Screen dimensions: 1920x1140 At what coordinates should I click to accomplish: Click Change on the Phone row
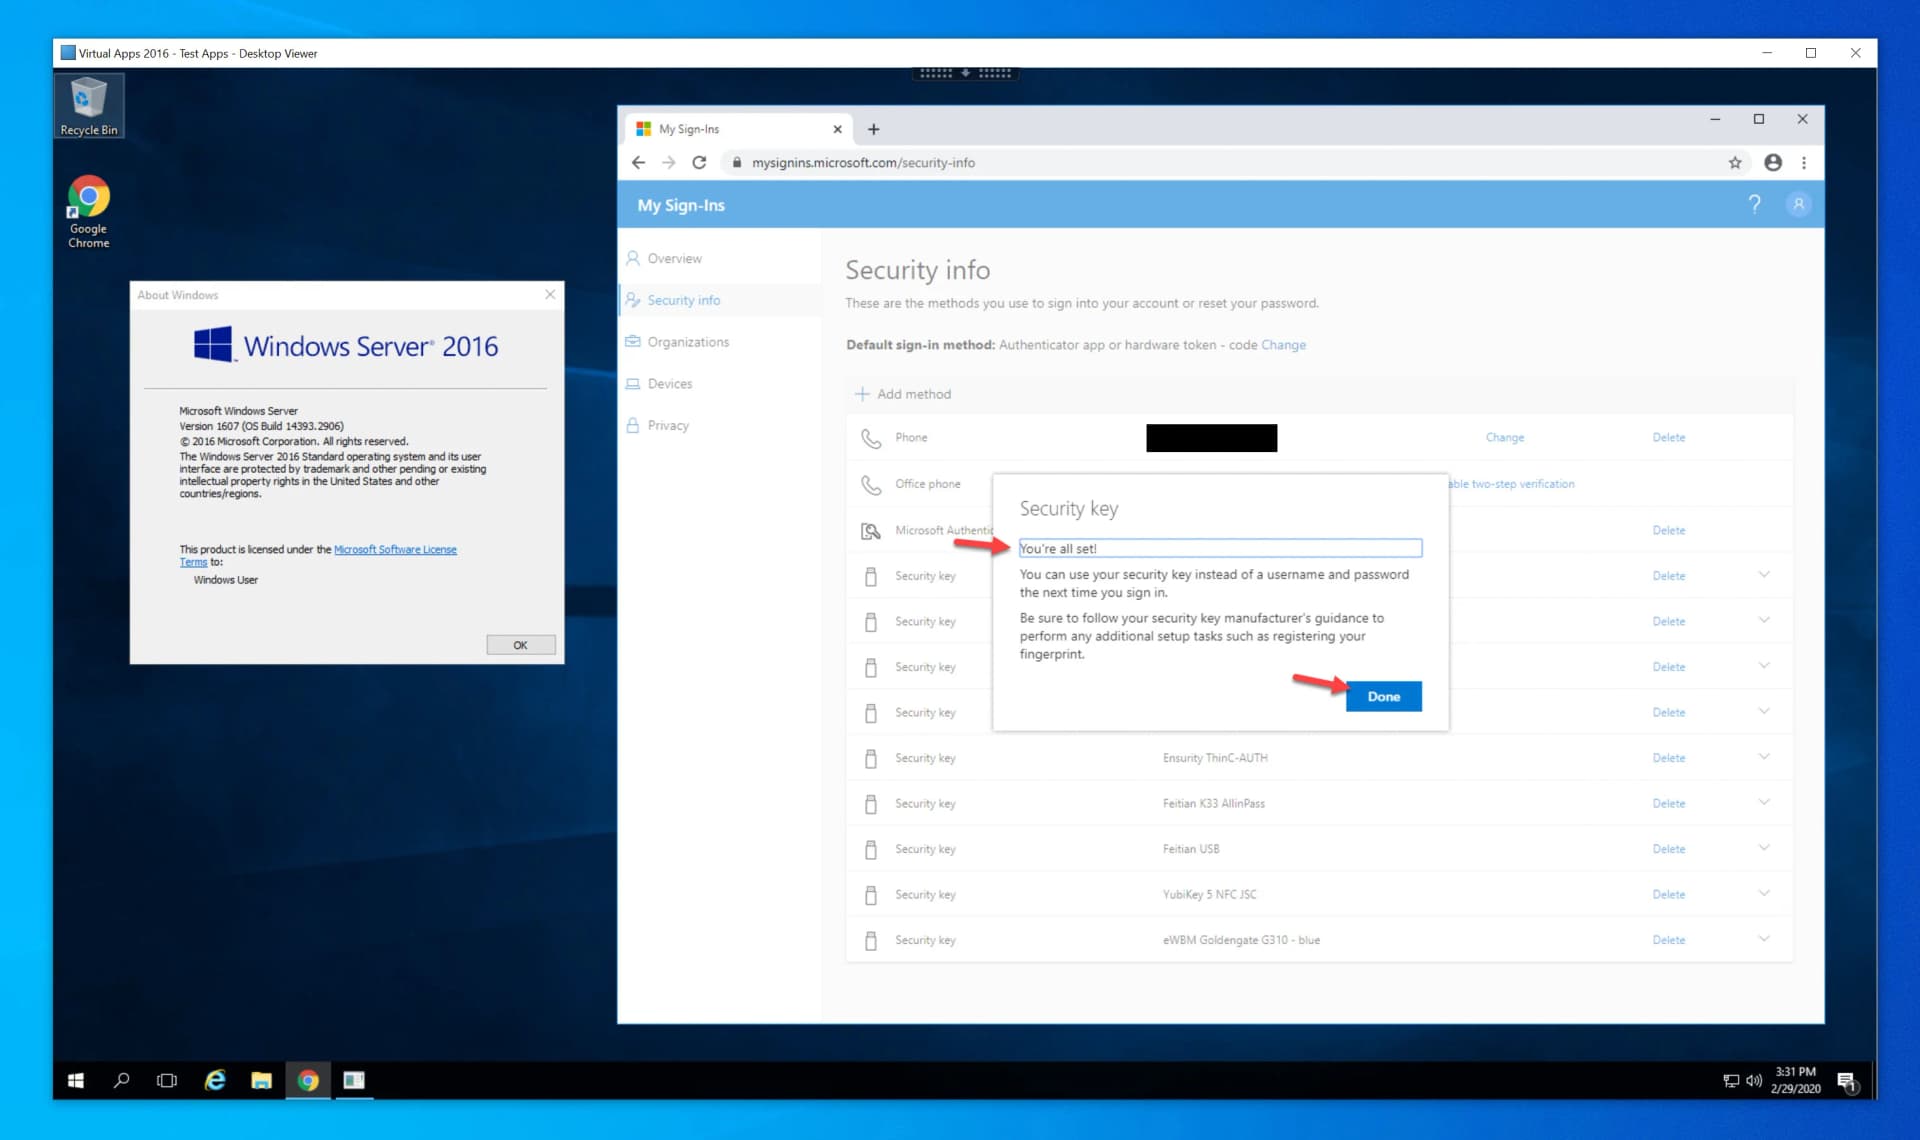[1504, 438]
